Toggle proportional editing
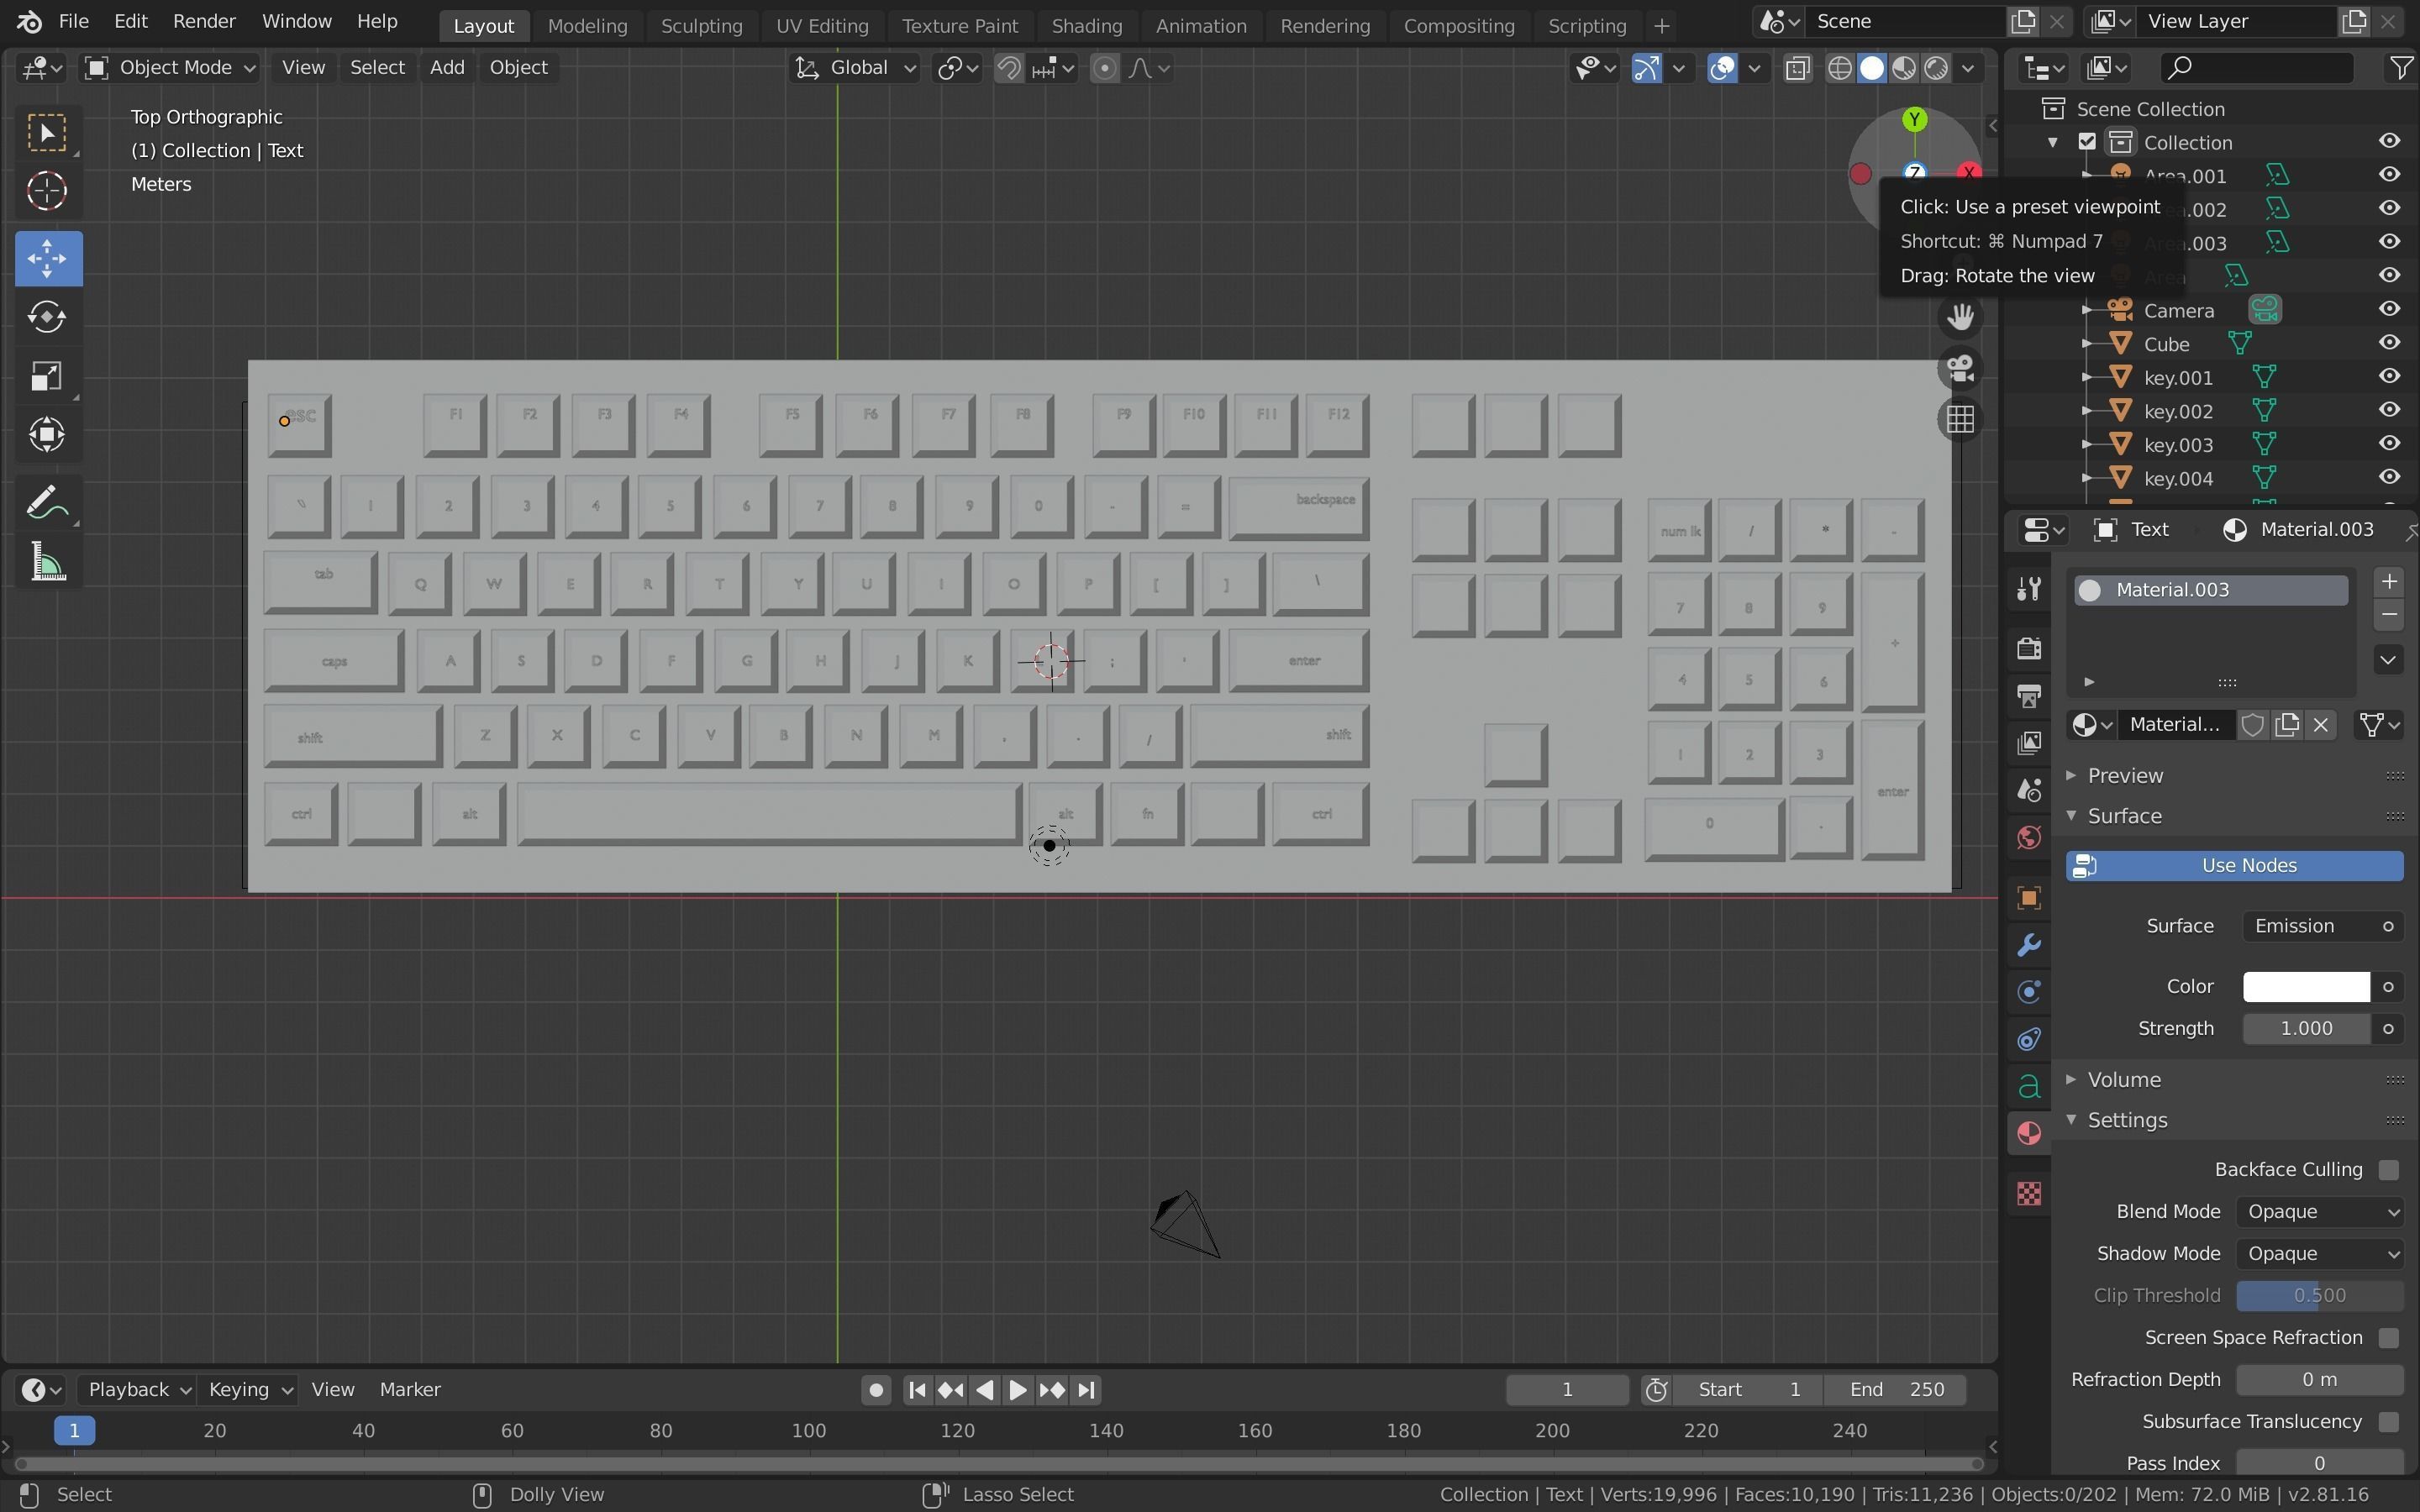The width and height of the screenshot is (2420, 1512). (1104, 68)
